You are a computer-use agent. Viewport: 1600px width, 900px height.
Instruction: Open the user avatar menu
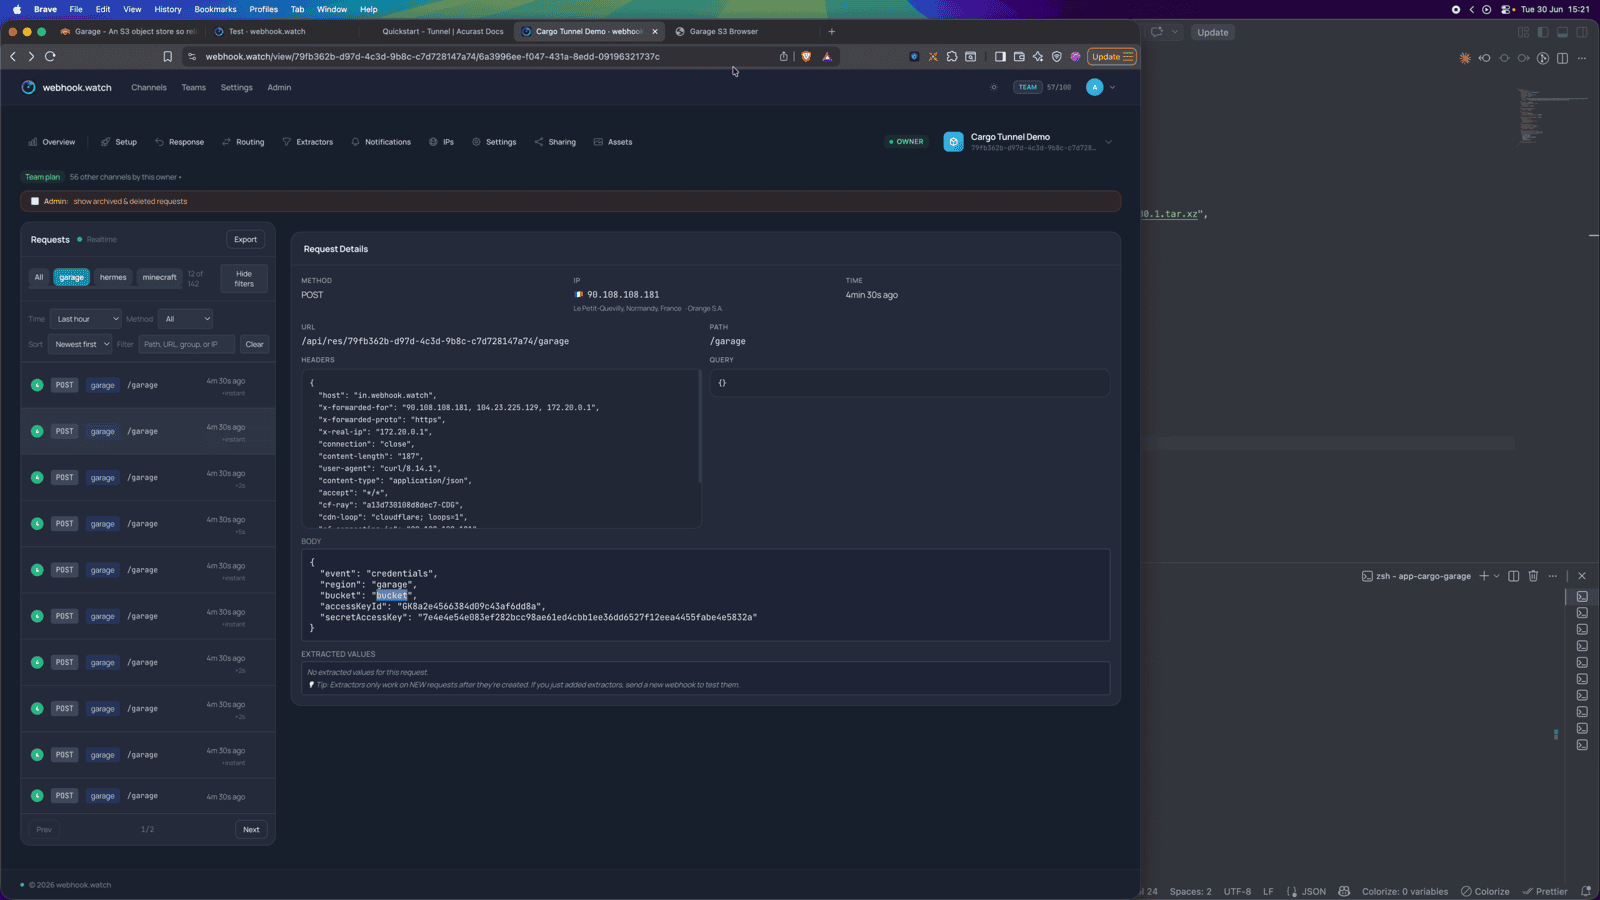(x=1095, y=87)
